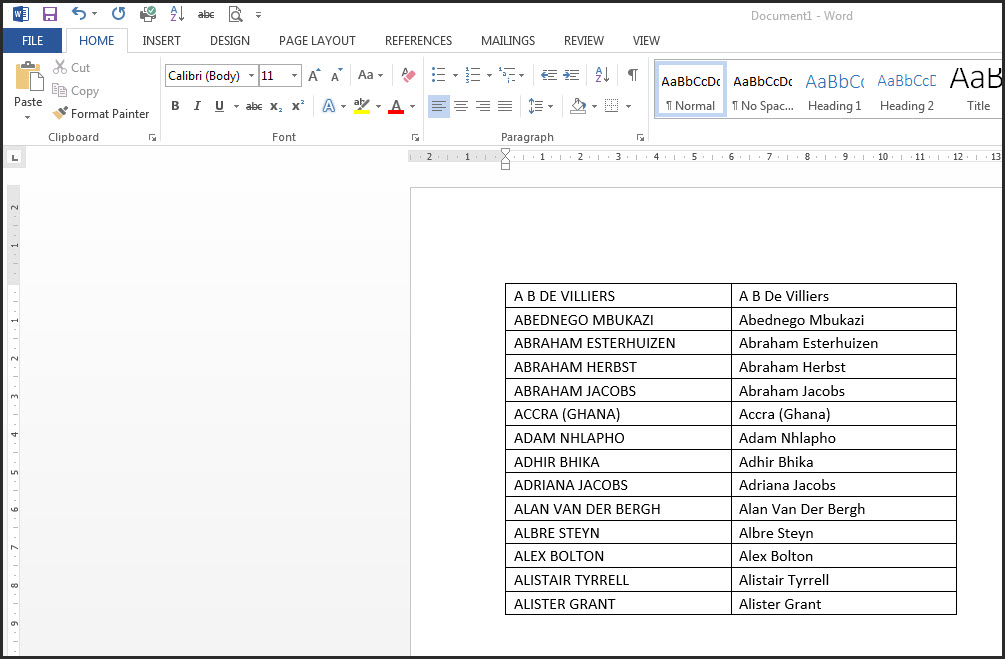Image resolution: width=1005 pixels, height=659 pixels.
Task: Clear all formatting with eraser icon
Action: point(408,75)
